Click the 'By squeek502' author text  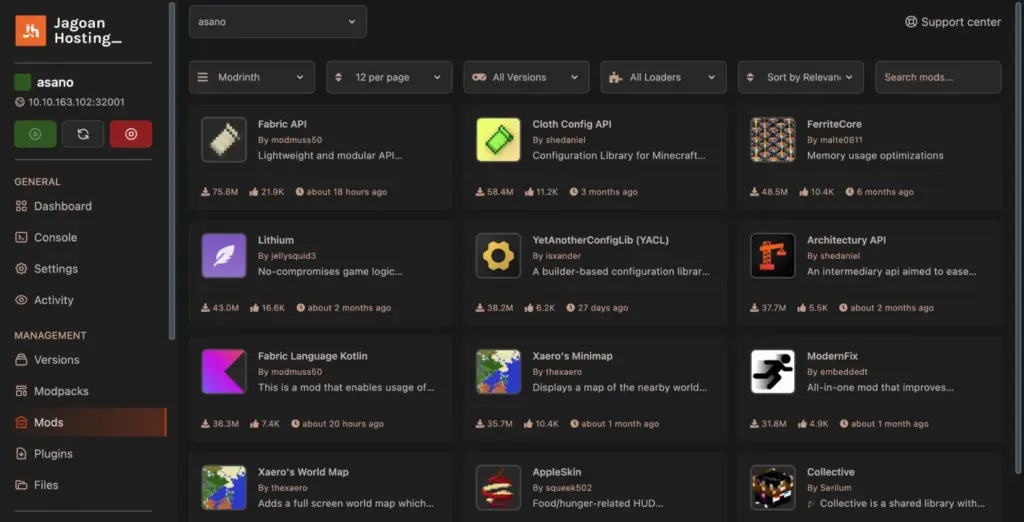pyautogui.click(x=562, y=487)
